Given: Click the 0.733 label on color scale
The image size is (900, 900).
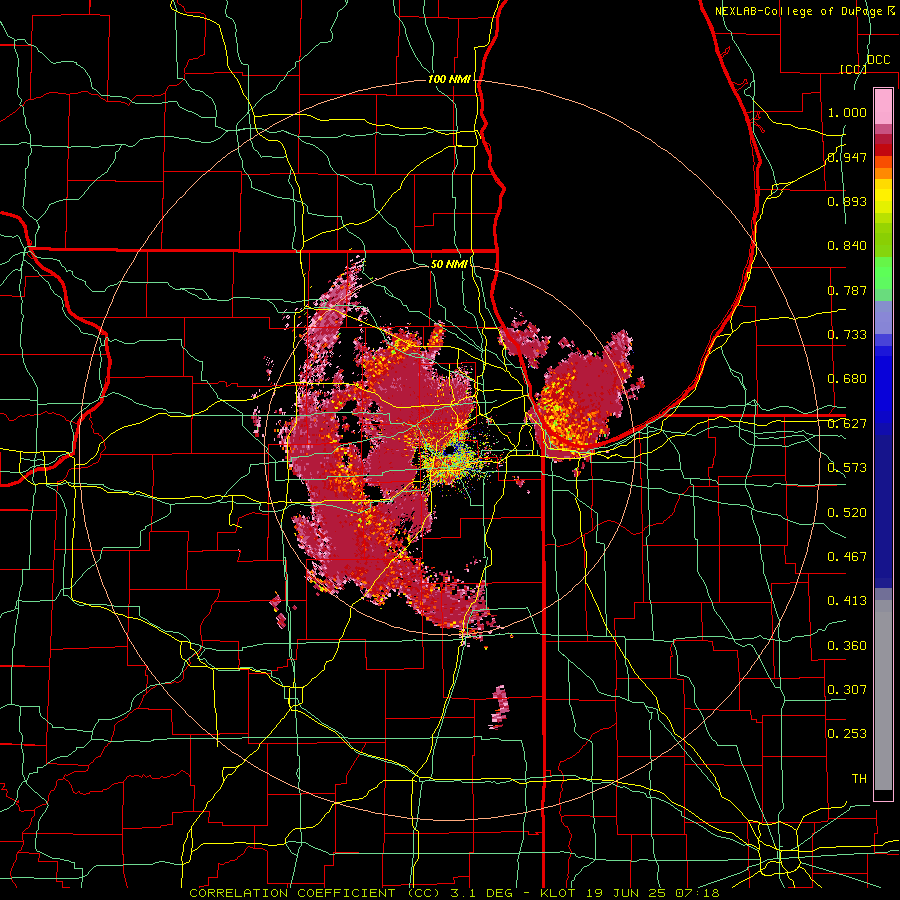Looking at the screenshot, I should coord(847,335).
